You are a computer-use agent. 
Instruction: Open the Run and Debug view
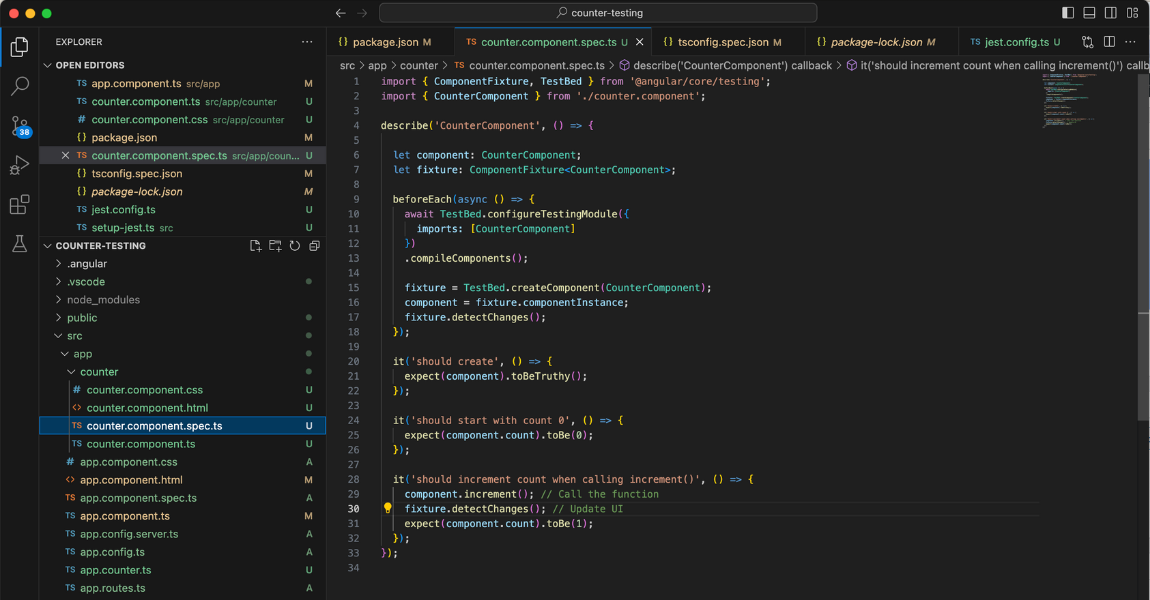coord(19,165)
